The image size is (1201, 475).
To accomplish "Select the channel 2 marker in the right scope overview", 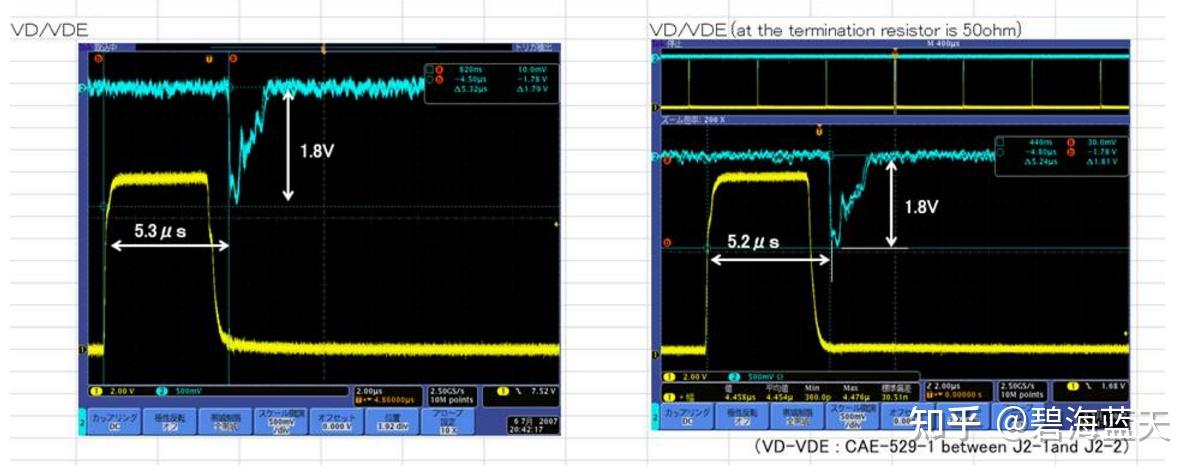I will 655,58.
